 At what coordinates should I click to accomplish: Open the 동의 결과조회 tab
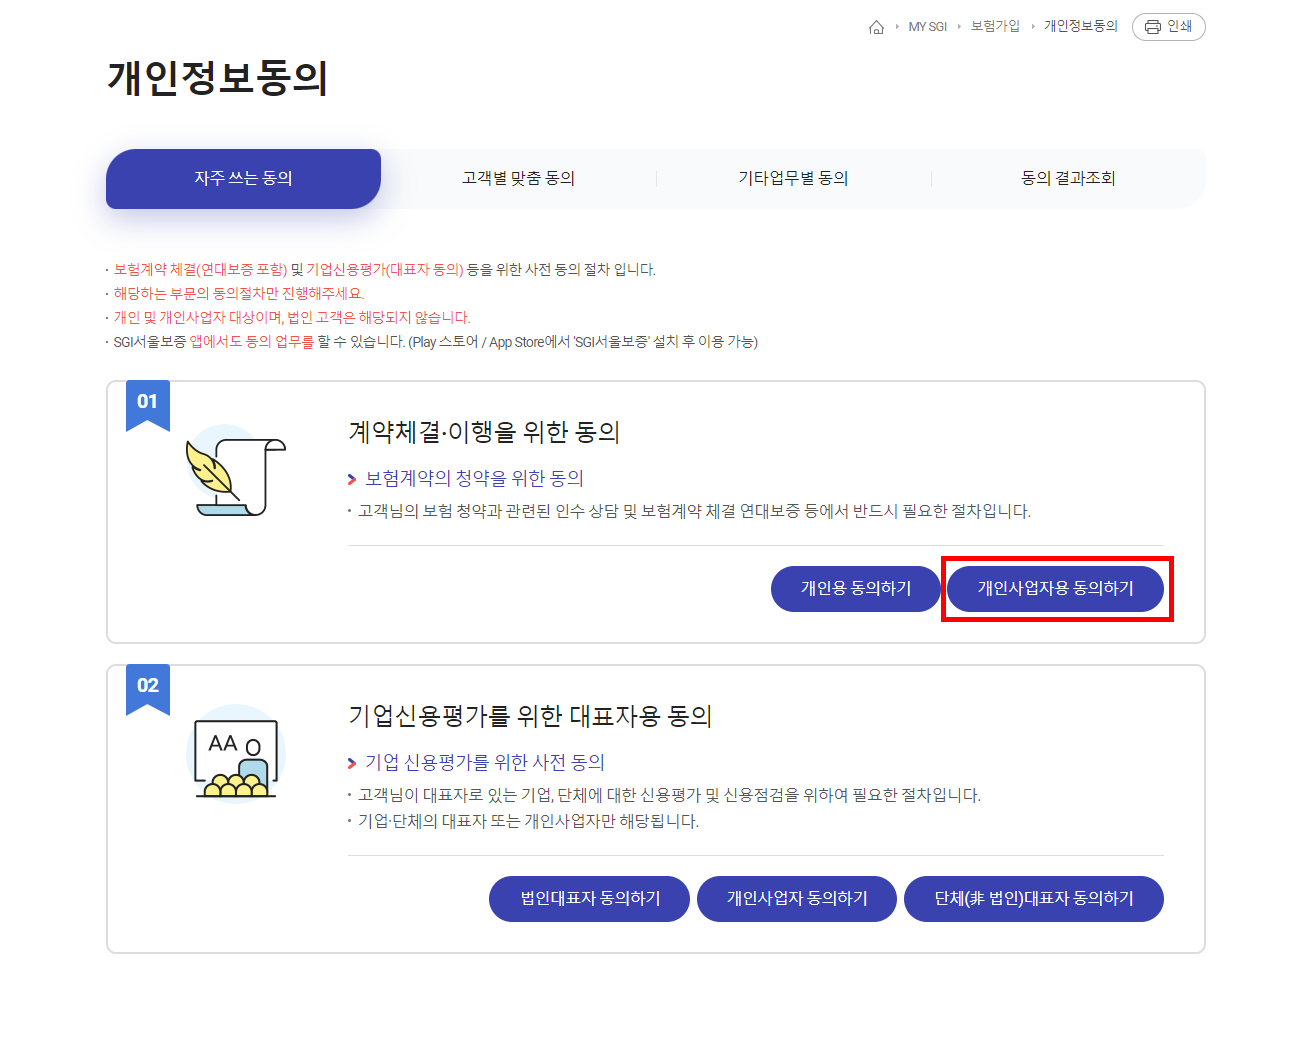click(1068, 178)
